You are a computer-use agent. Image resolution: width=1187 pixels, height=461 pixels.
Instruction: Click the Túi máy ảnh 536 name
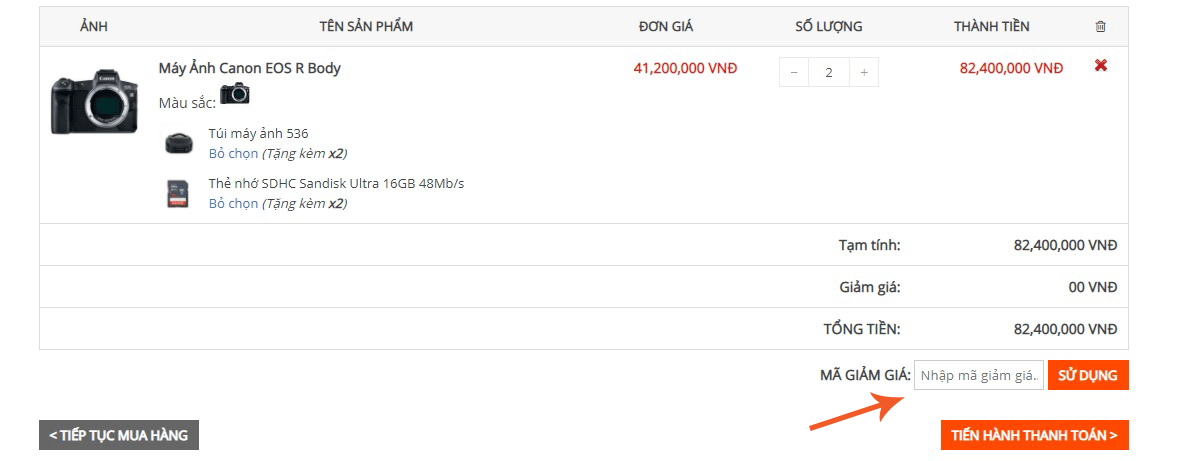[x=259, y=134]
